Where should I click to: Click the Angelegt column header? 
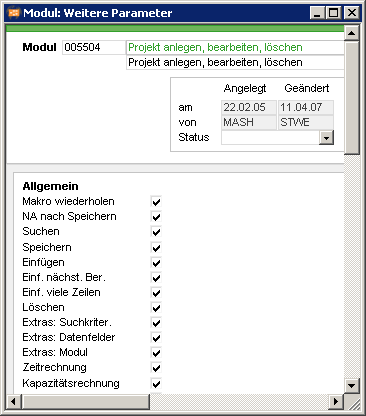[x=245, y=88]
